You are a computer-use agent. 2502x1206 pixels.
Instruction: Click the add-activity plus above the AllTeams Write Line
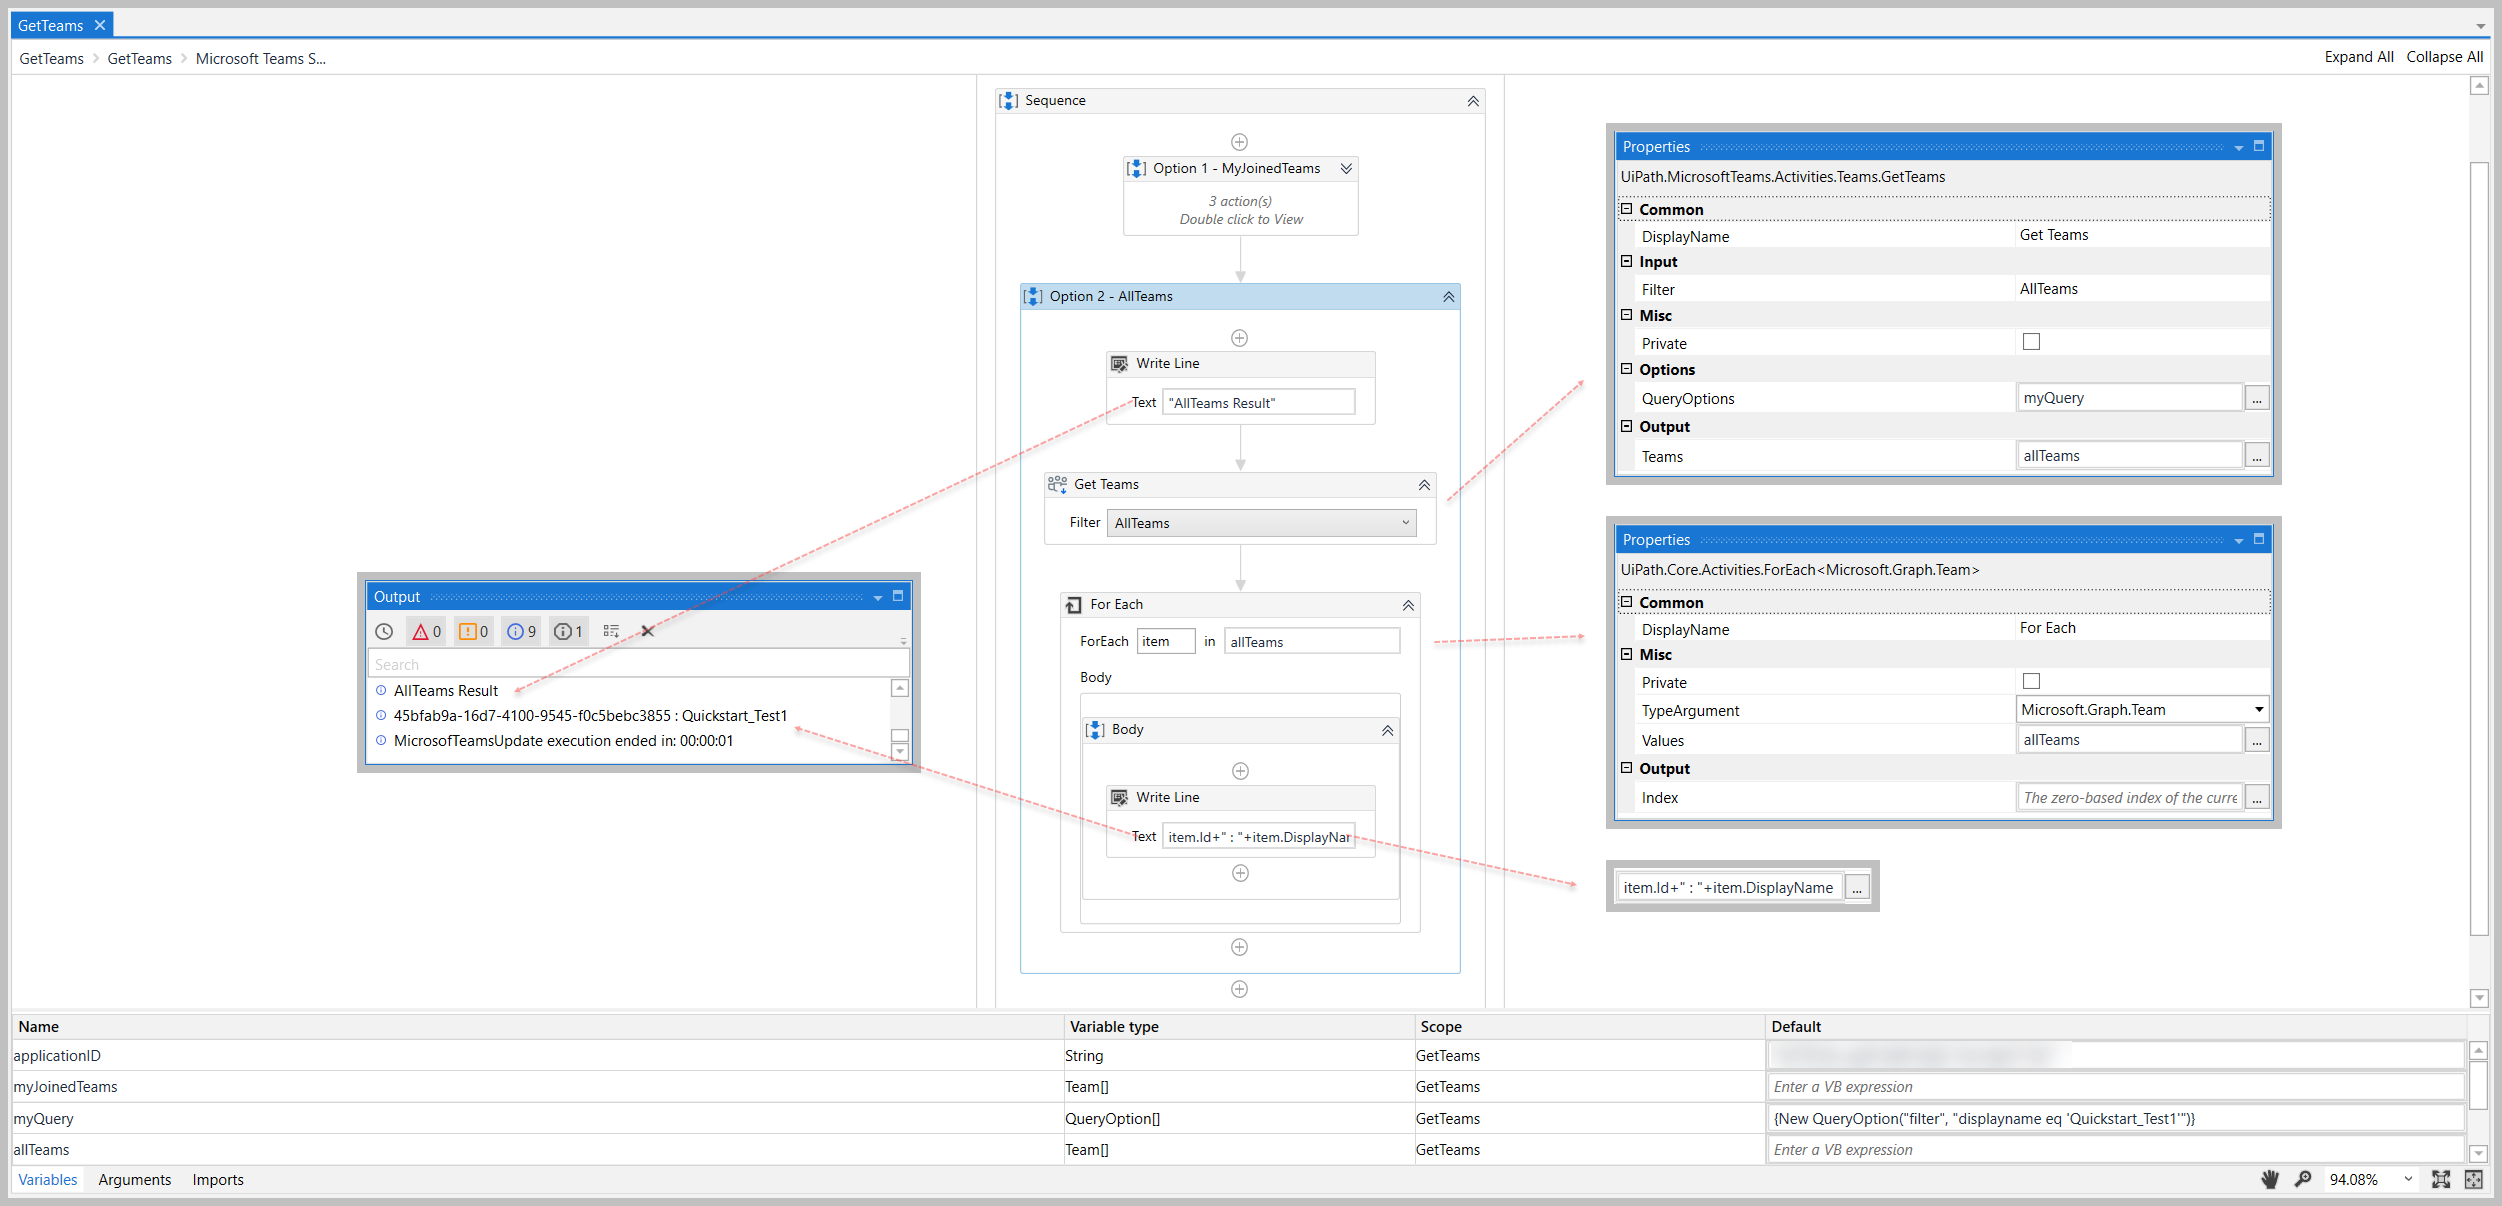pos(1239,338)
